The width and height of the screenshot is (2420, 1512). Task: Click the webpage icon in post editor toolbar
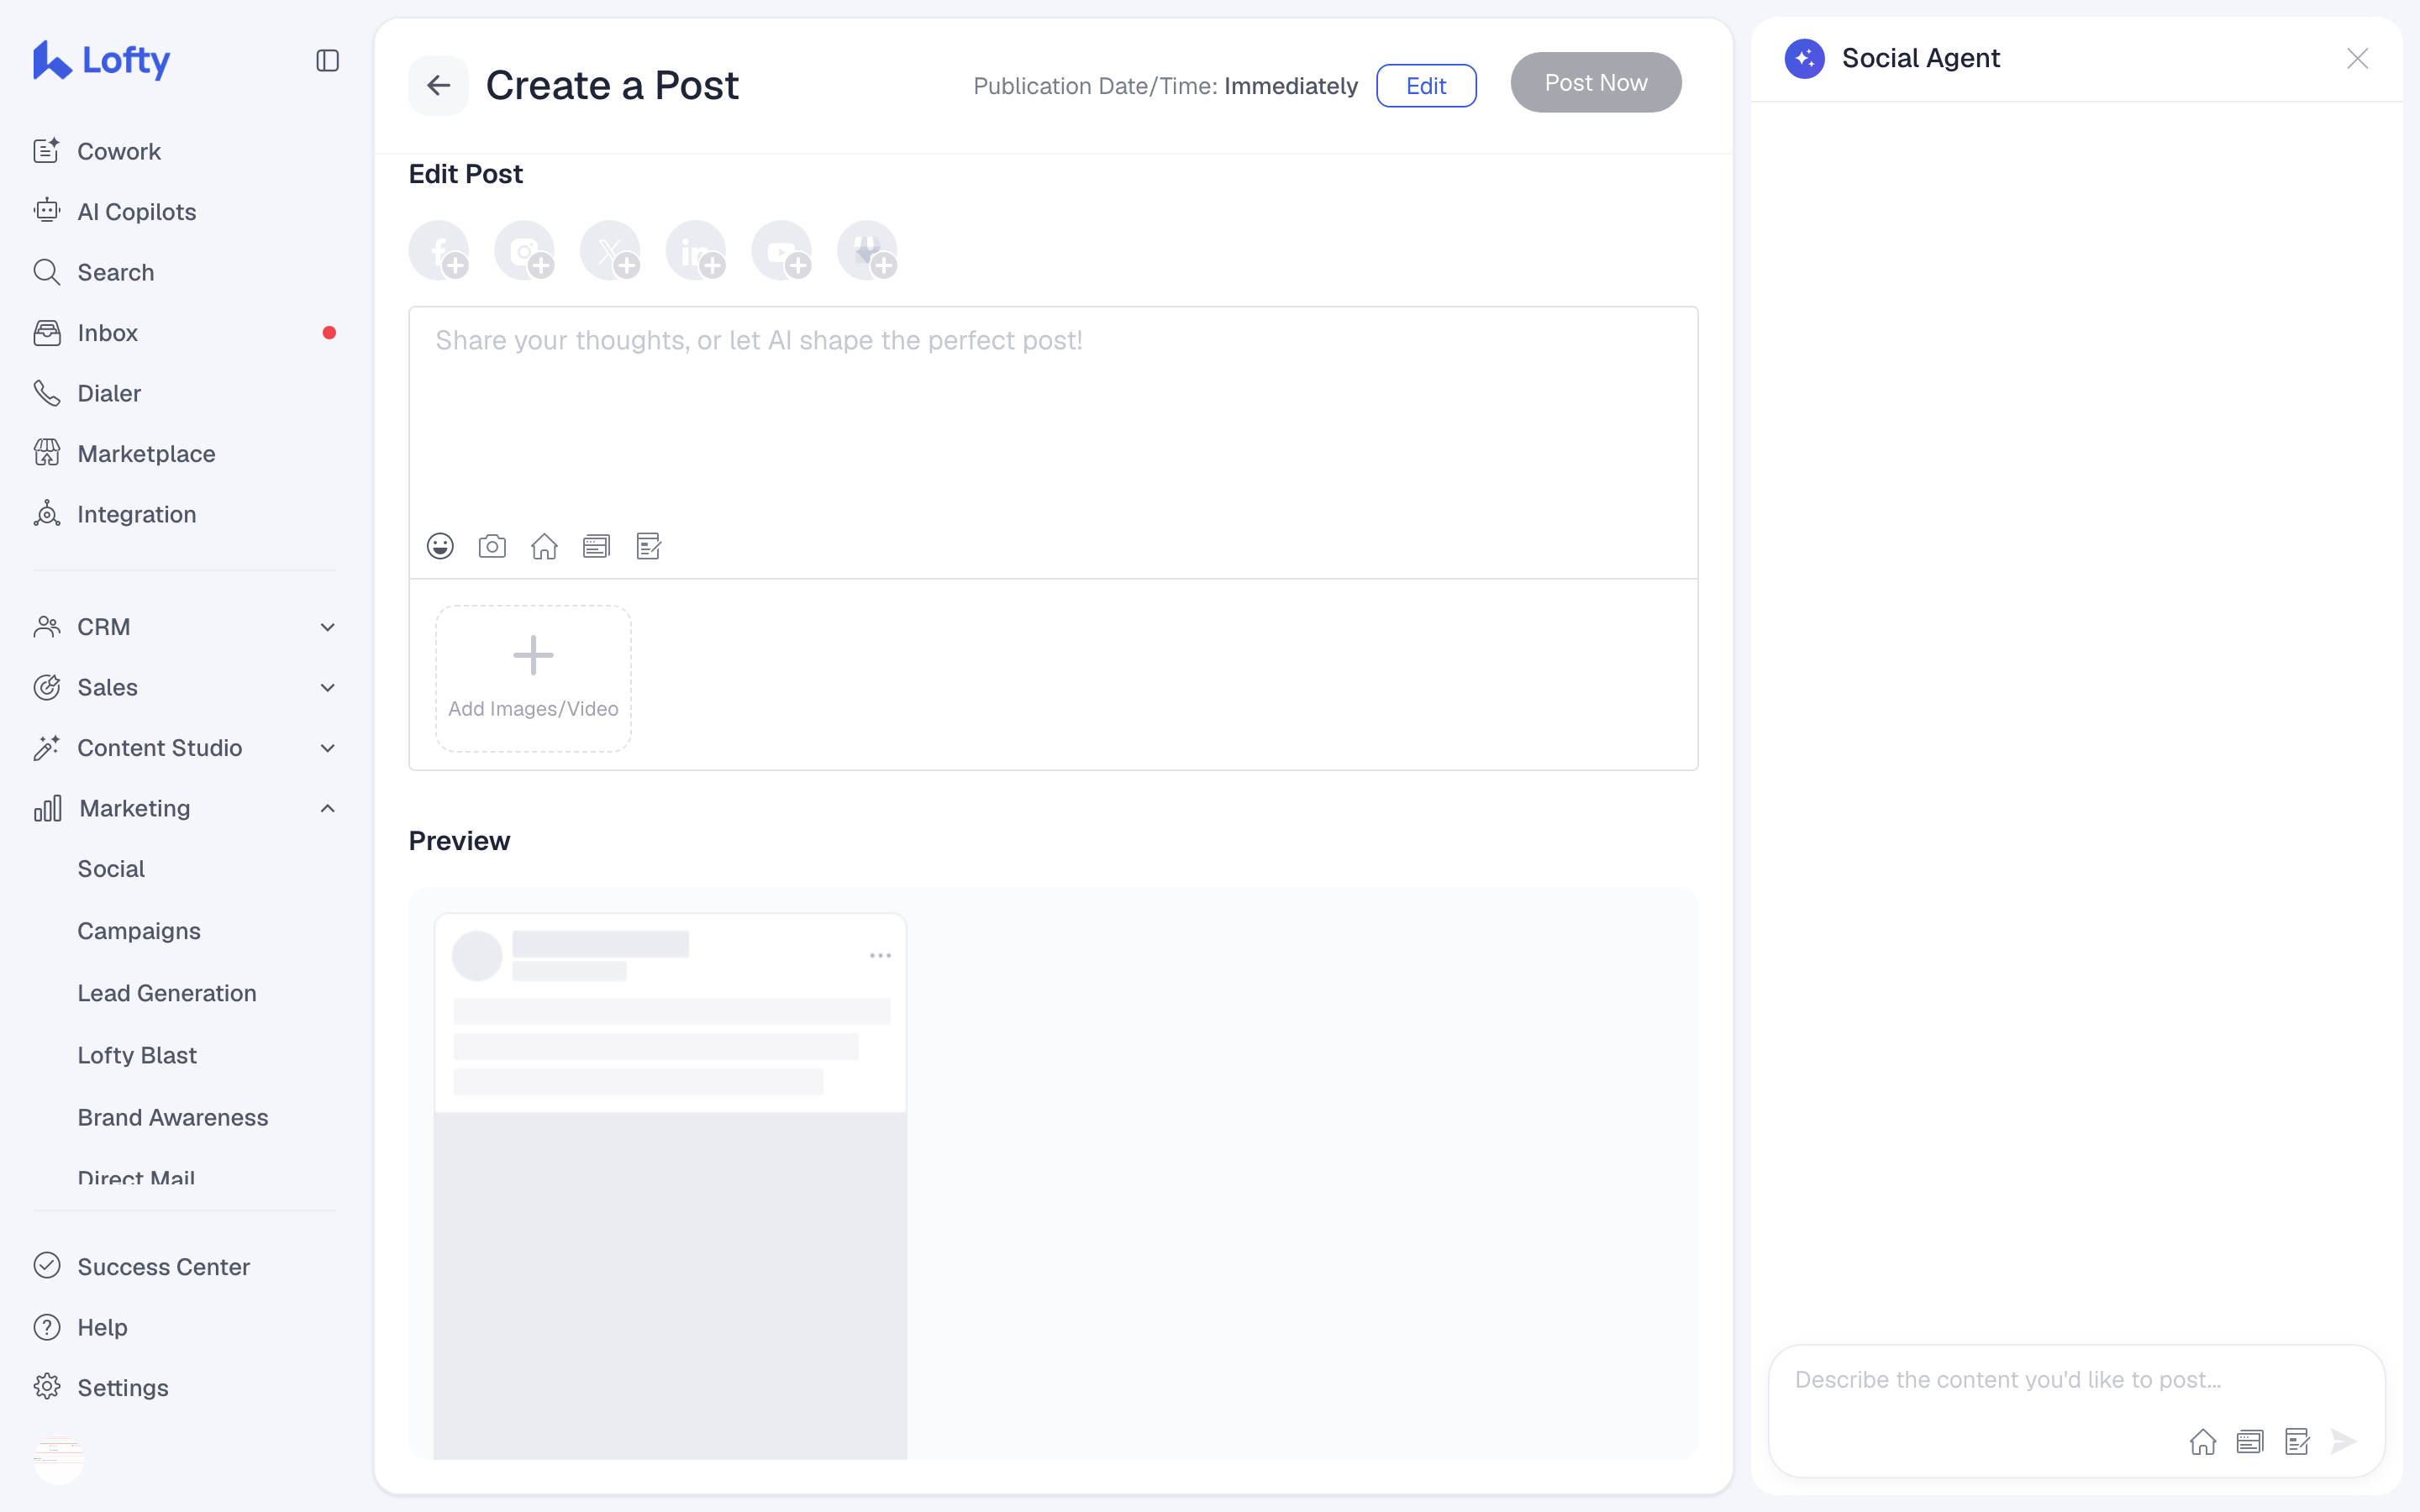596,546
